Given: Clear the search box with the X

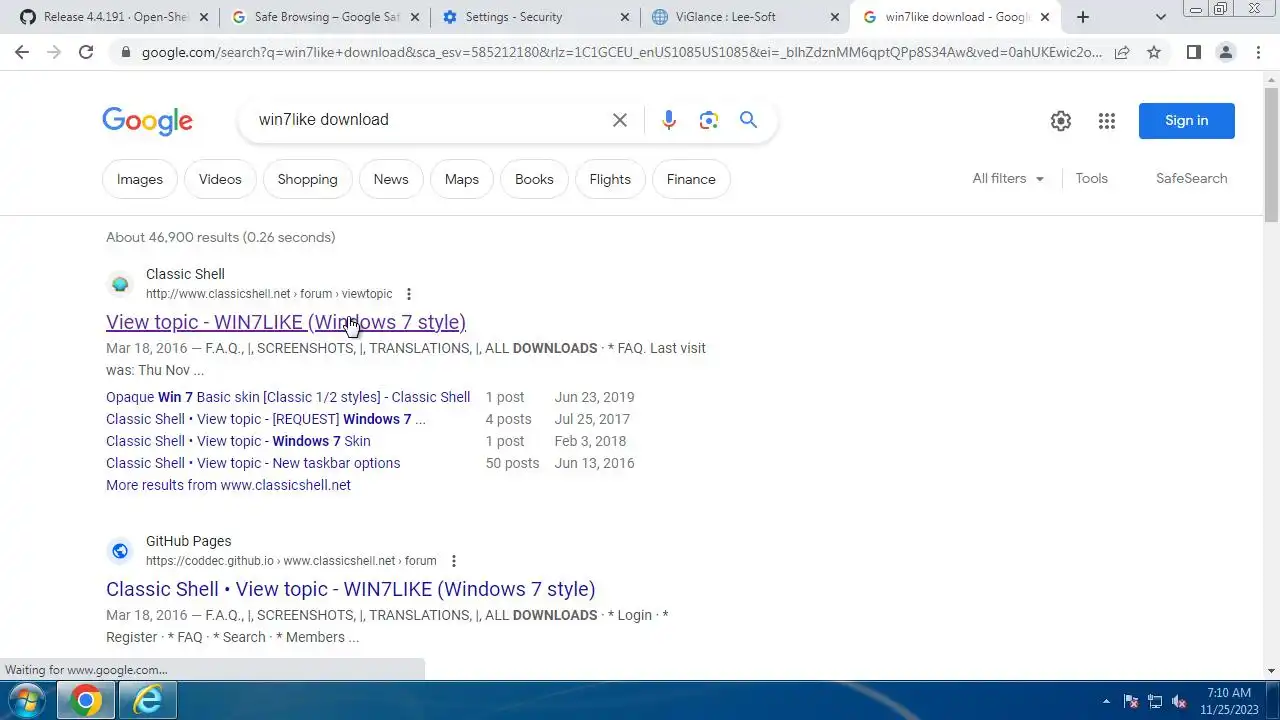Looking at the screenshot, I should tap(620, 120).
